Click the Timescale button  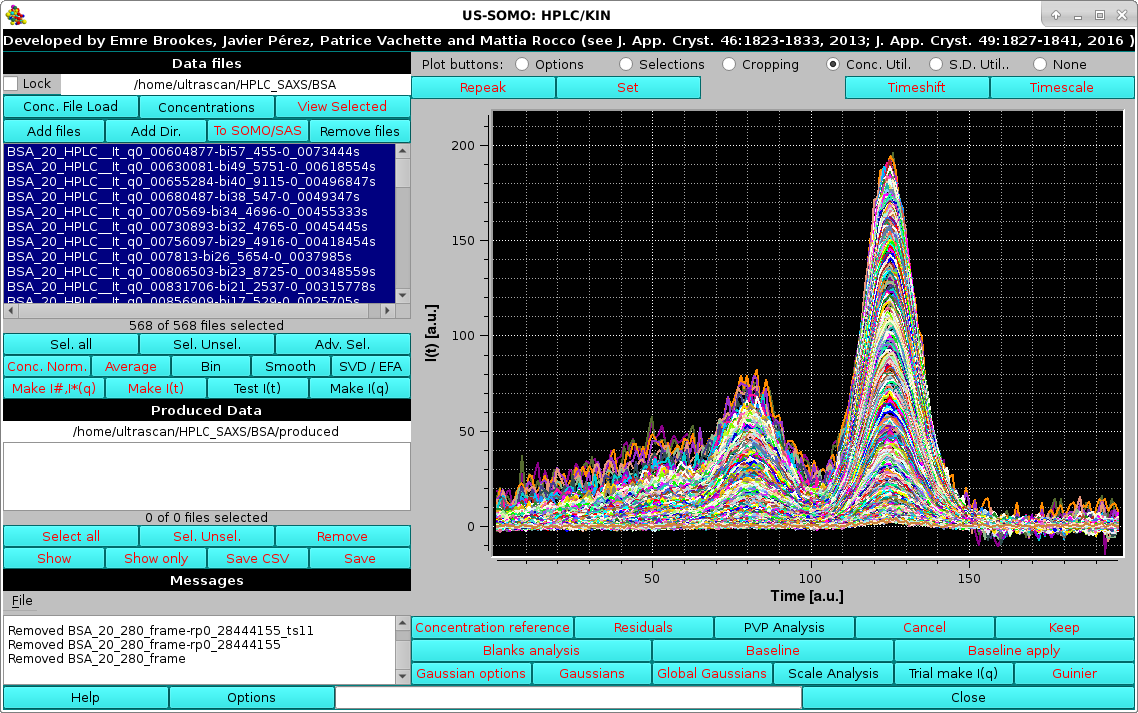pos(1062,88)
